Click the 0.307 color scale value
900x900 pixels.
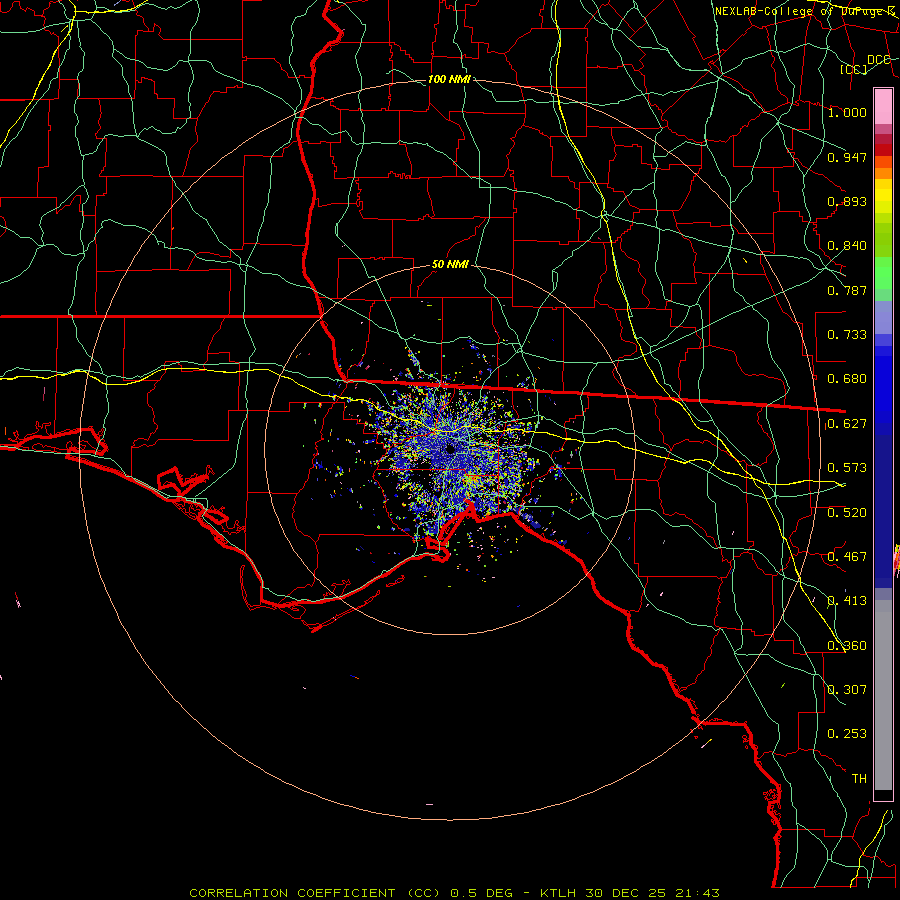(x=847, y=690)
